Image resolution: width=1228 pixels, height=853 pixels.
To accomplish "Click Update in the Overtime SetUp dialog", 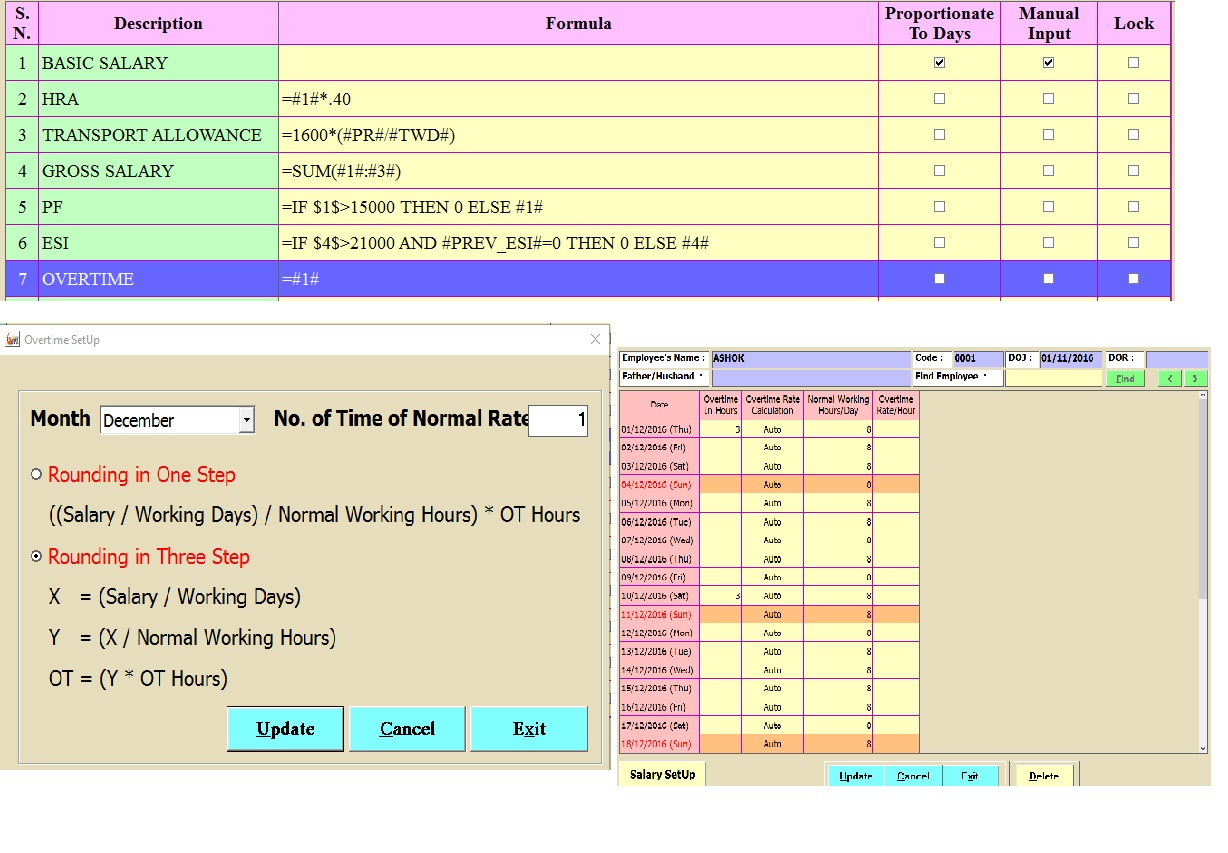I will tap(285, 728).
